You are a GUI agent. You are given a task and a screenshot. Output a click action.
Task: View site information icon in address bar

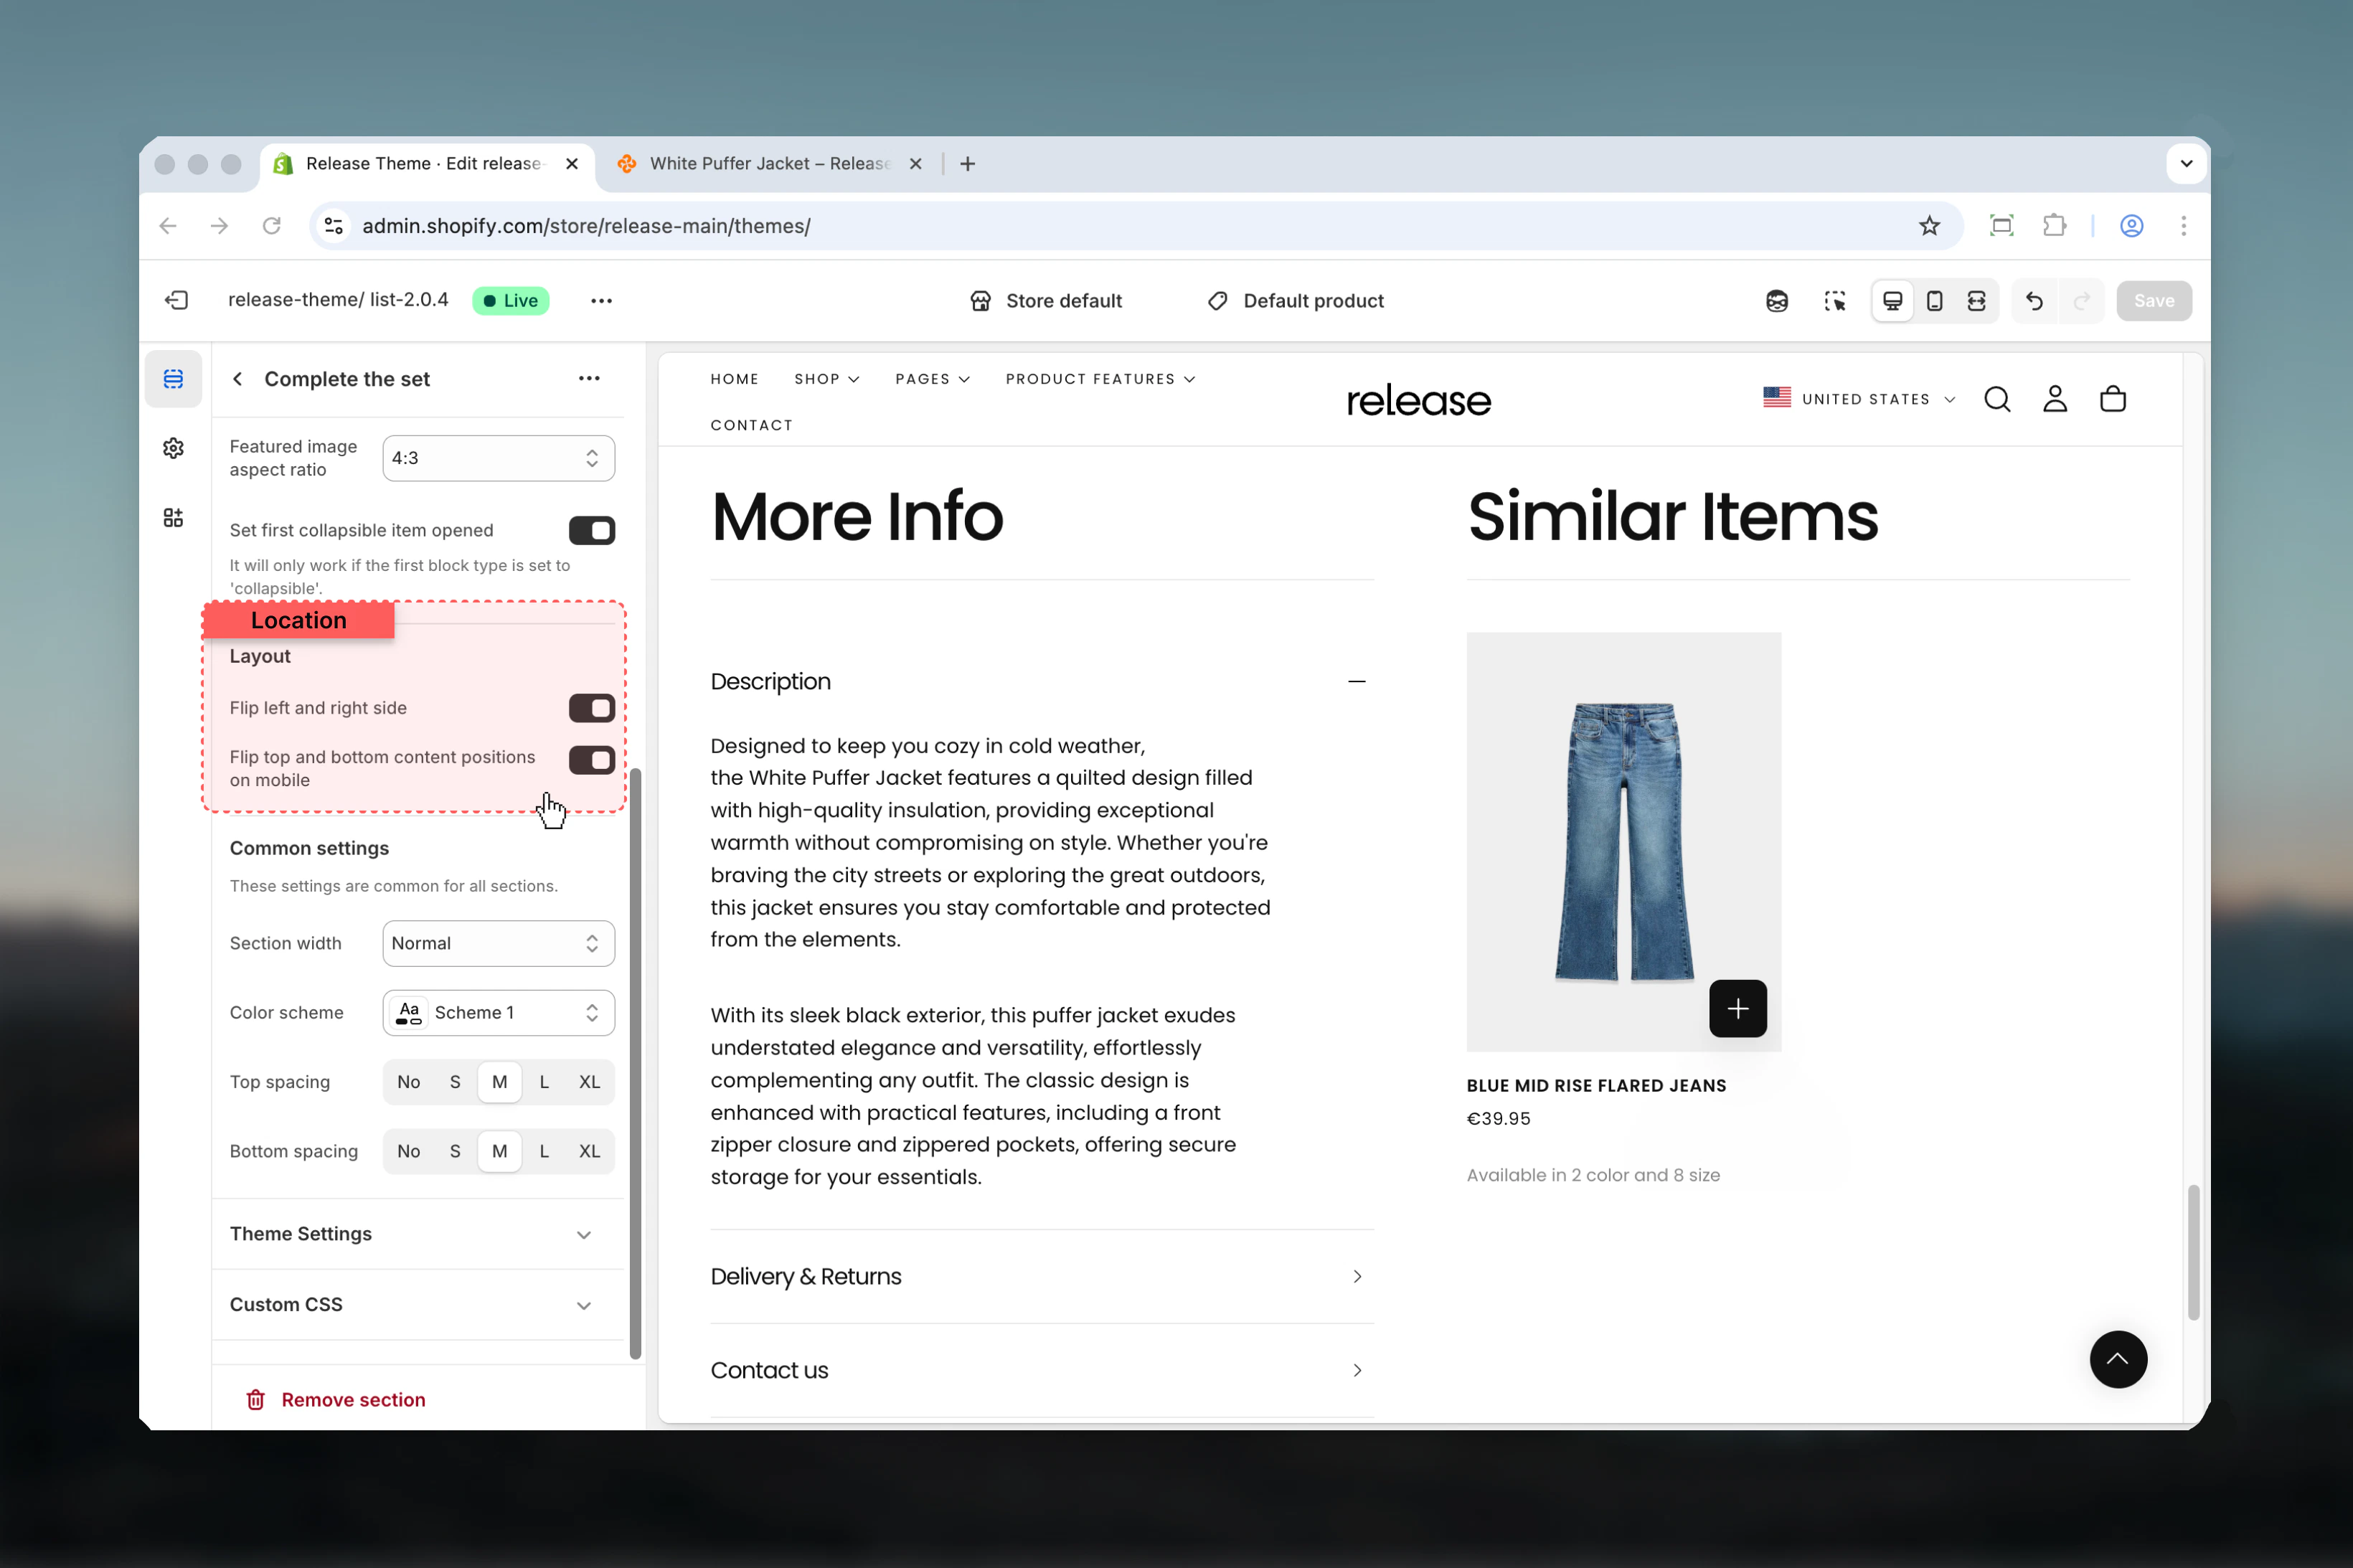[x=334, y=226]
